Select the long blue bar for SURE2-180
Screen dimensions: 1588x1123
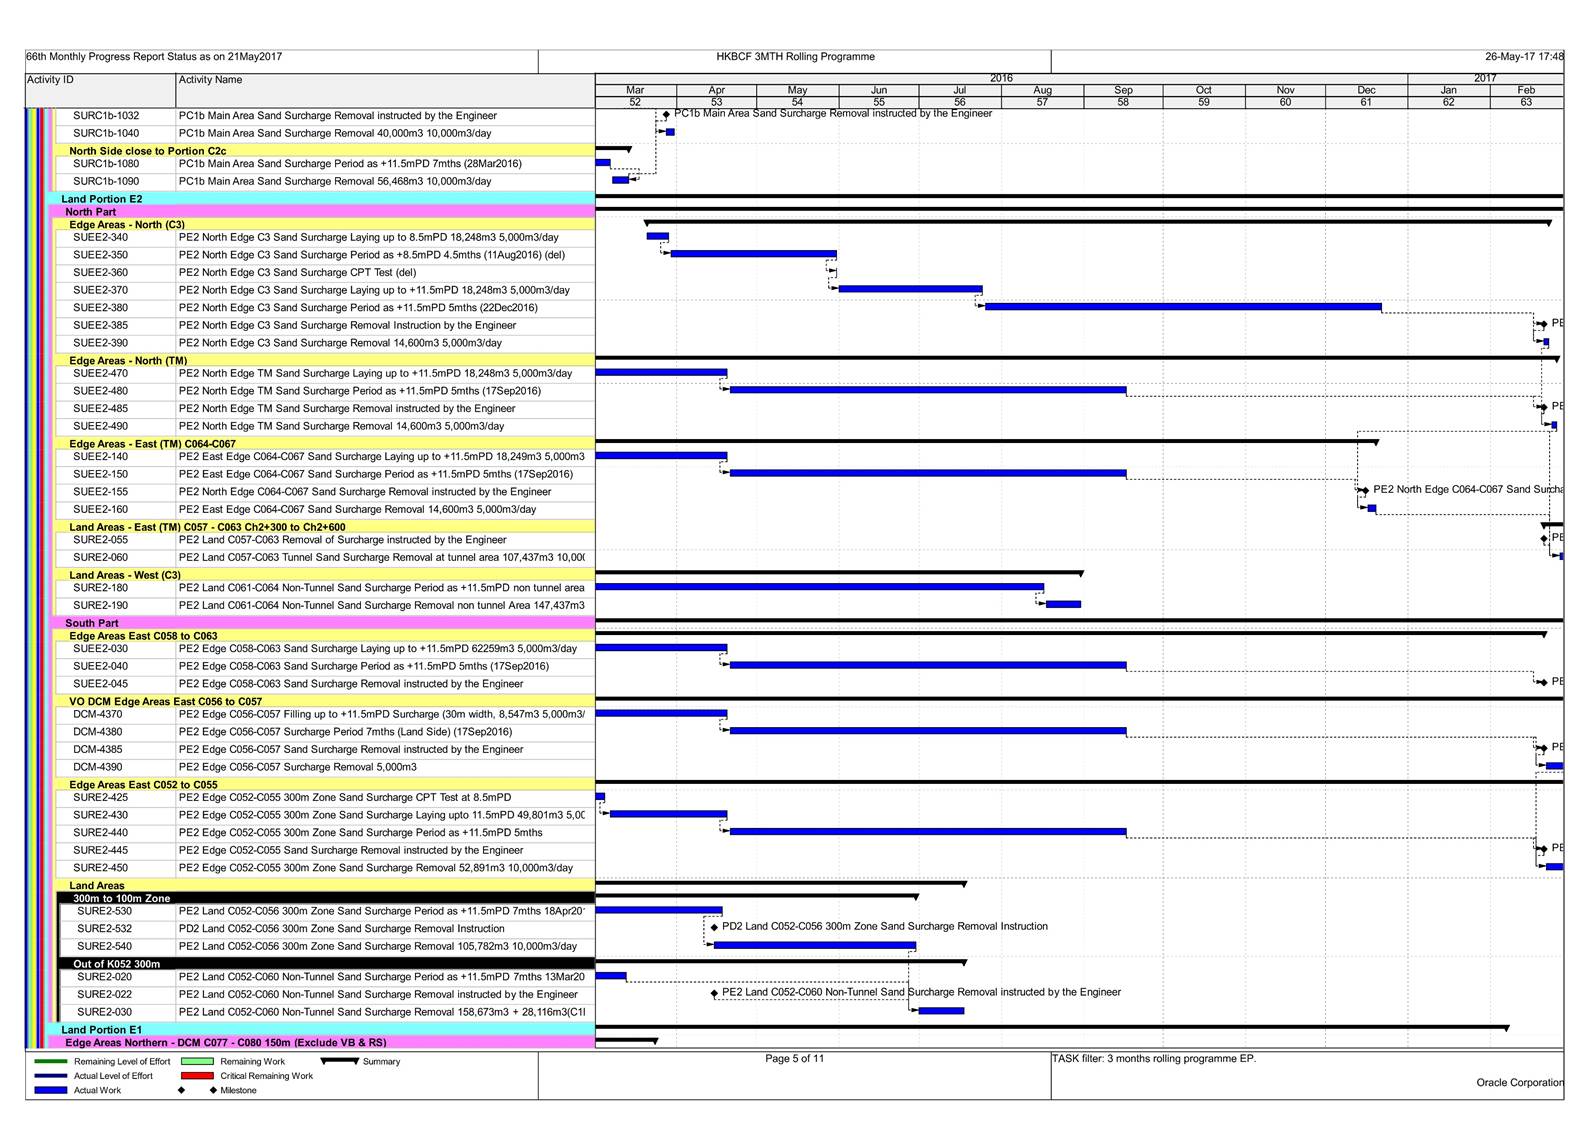pyautogui.click(x=819, y=587)
